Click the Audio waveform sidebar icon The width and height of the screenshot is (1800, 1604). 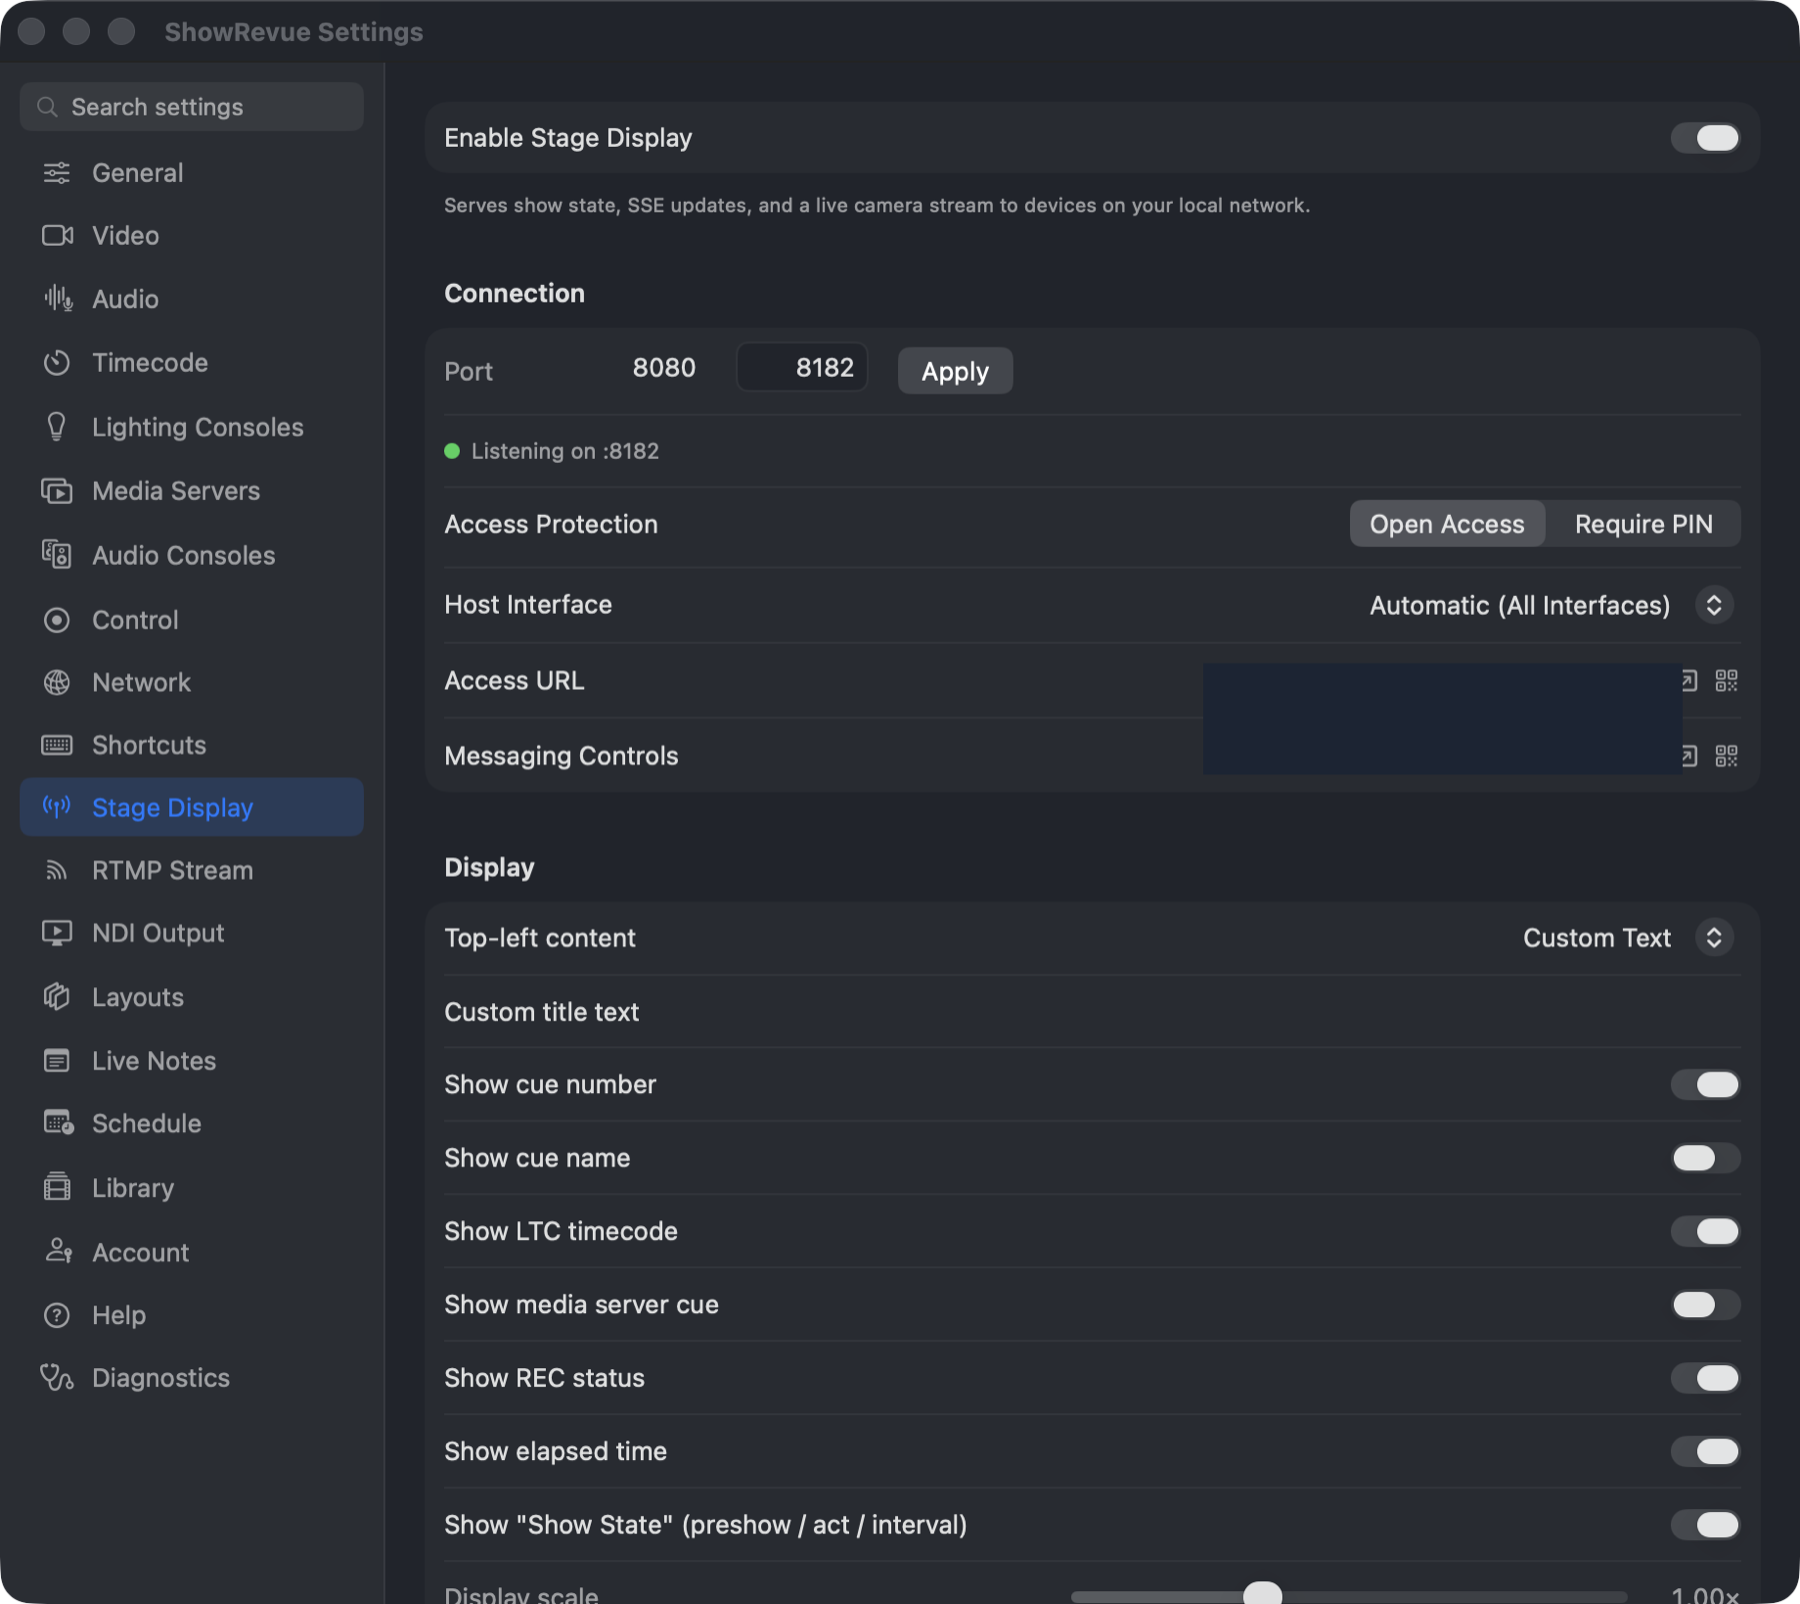(x=57, y=299)
